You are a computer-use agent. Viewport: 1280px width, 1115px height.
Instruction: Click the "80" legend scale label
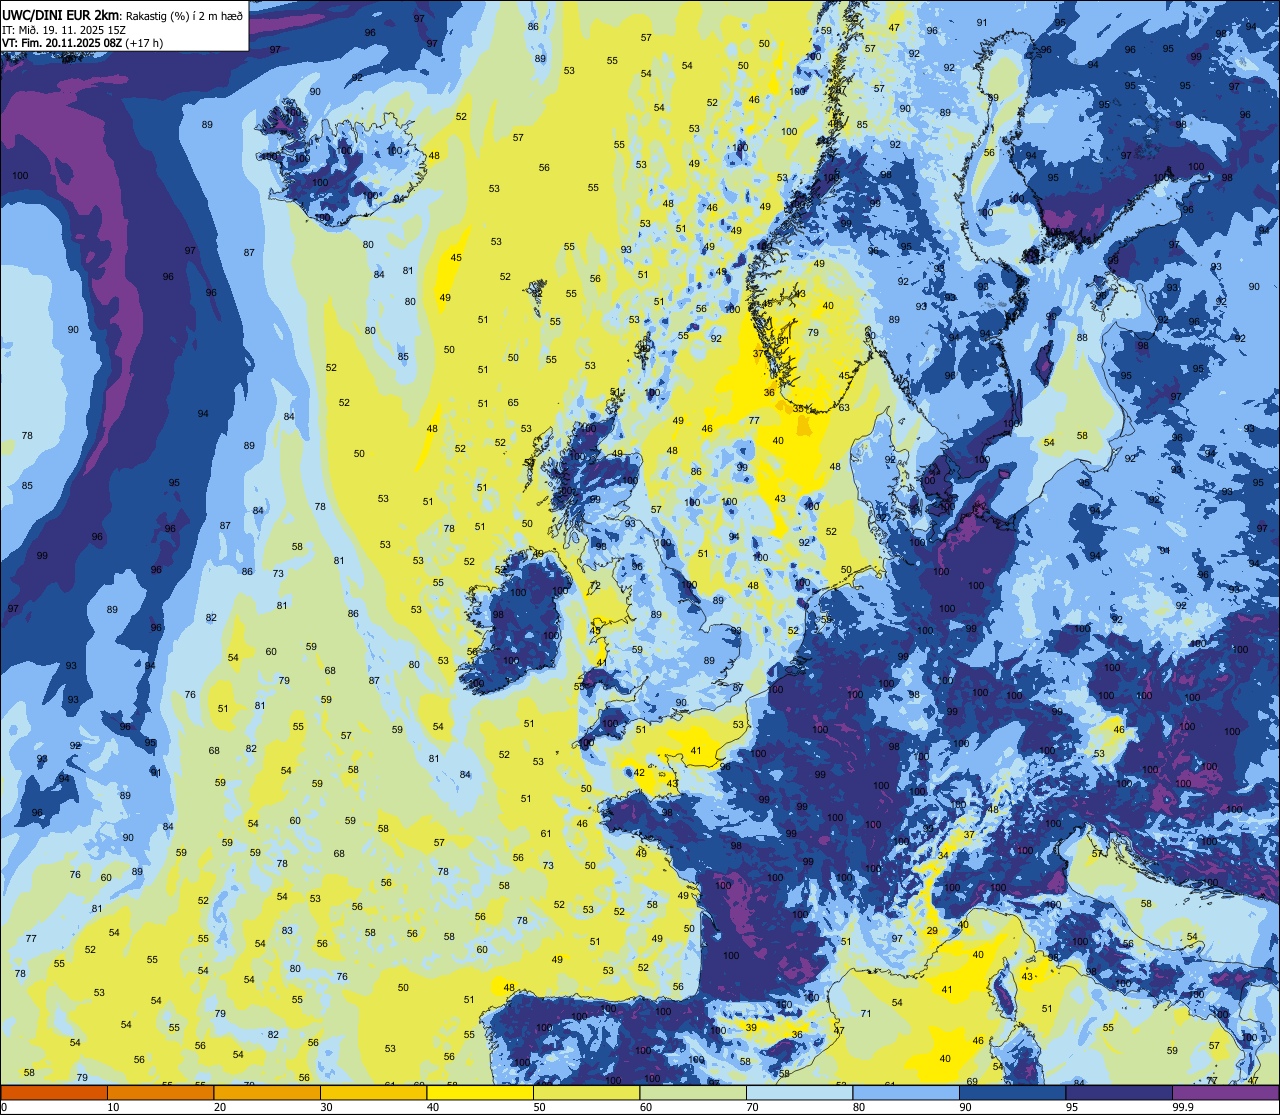pos(859,1107)
